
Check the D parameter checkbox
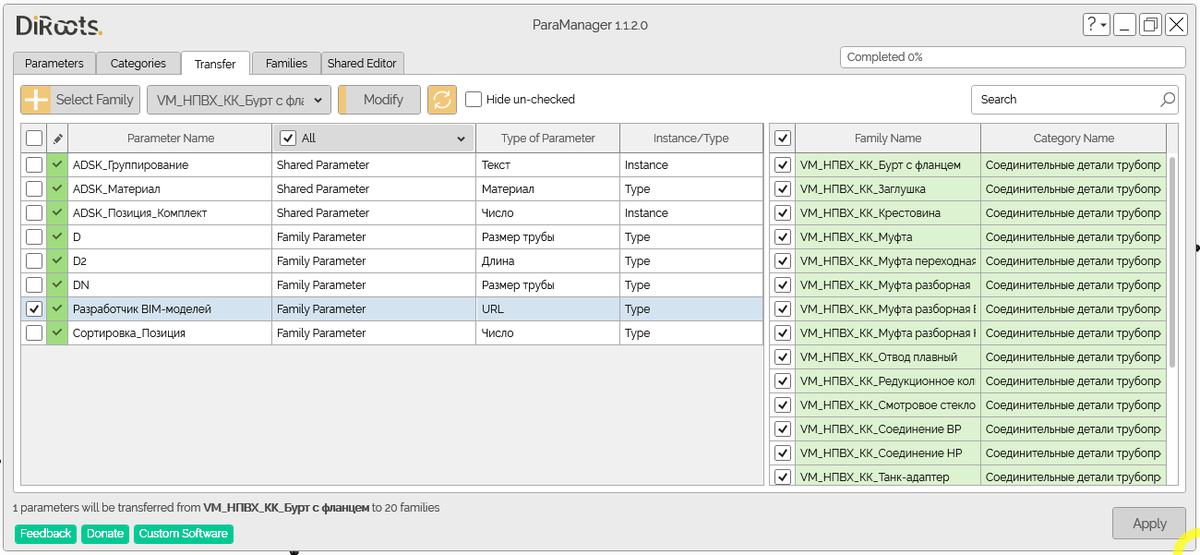(34, 237)
